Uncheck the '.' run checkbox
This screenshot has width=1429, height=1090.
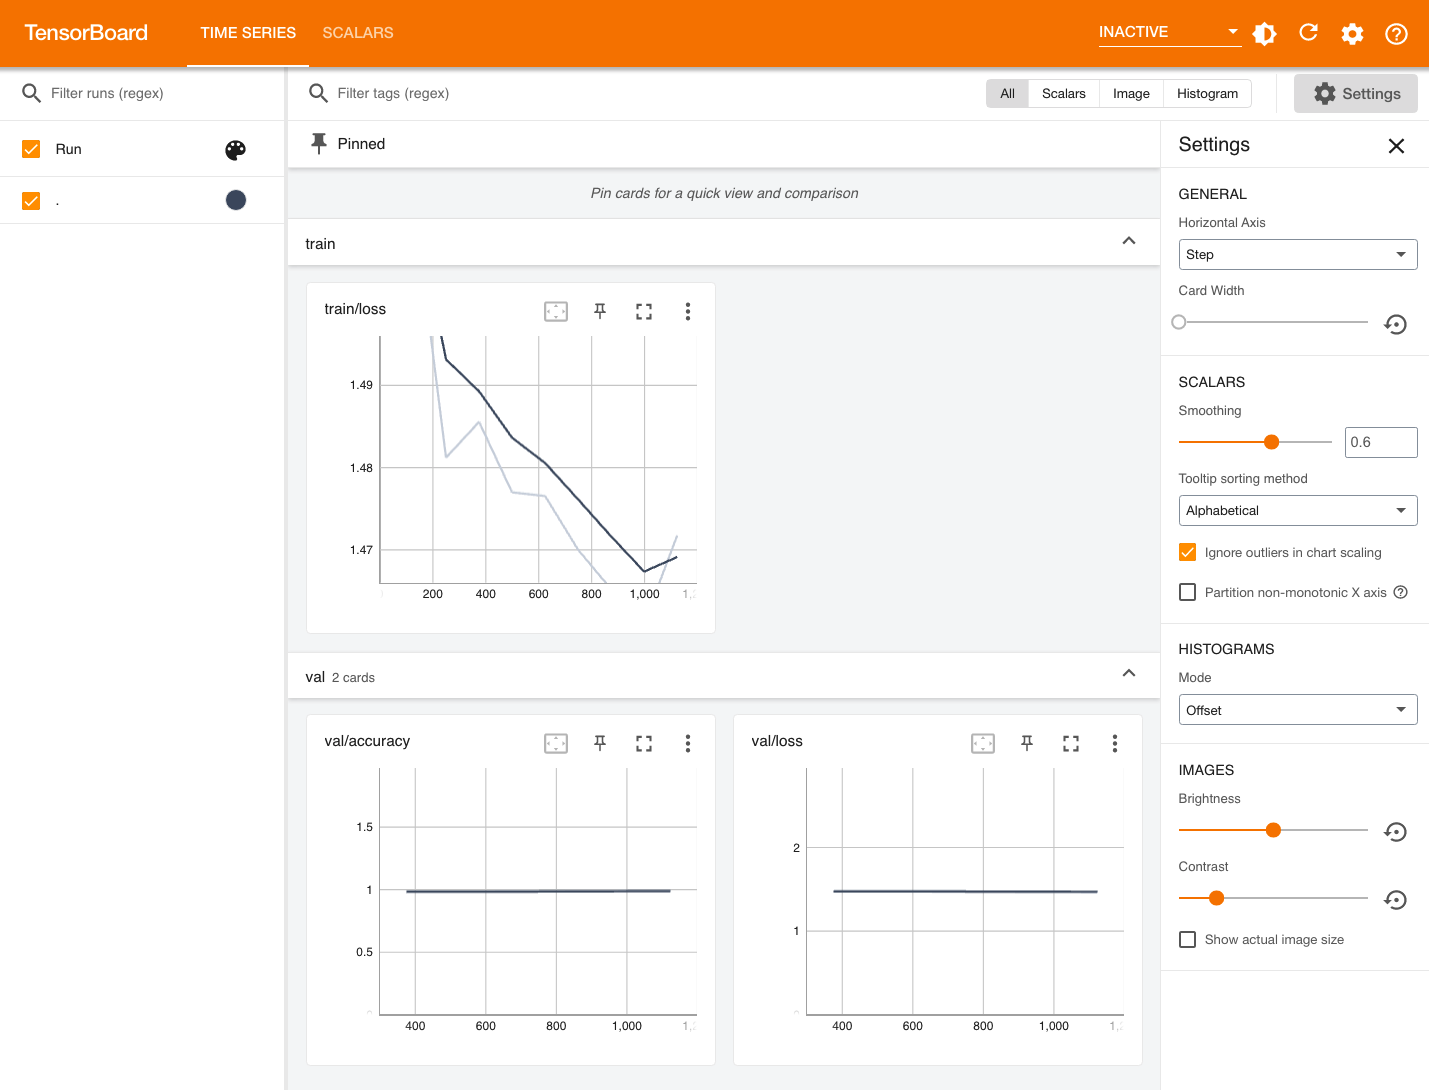[x=31, y=201]
